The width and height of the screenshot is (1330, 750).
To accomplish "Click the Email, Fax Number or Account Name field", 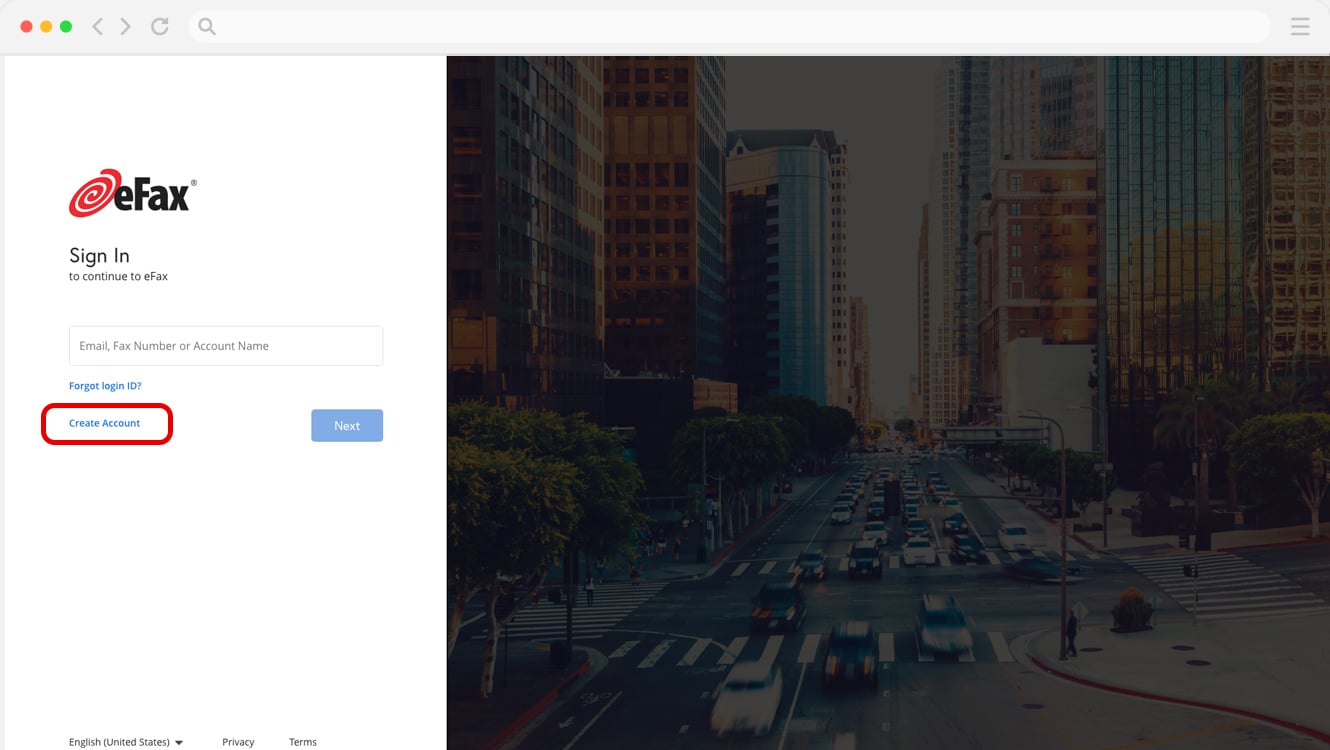I will (x=225, y=345).
